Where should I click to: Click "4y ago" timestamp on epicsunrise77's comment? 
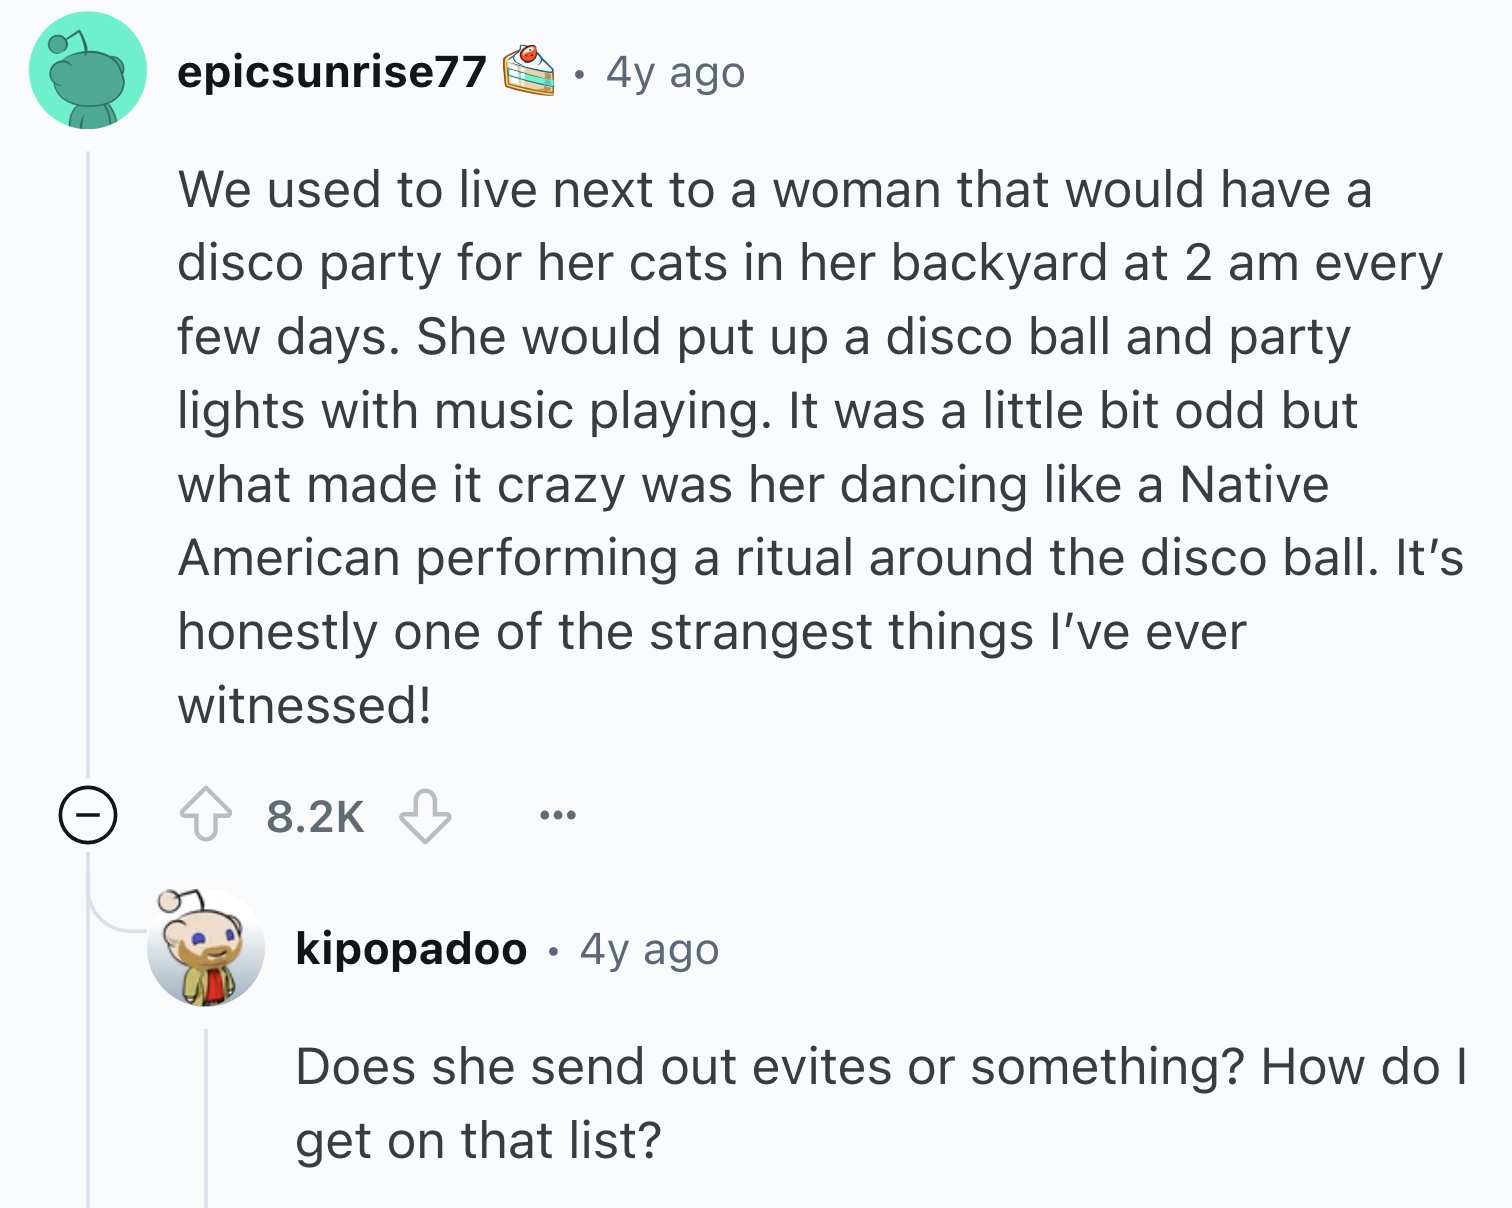click(x=675, y=72)
